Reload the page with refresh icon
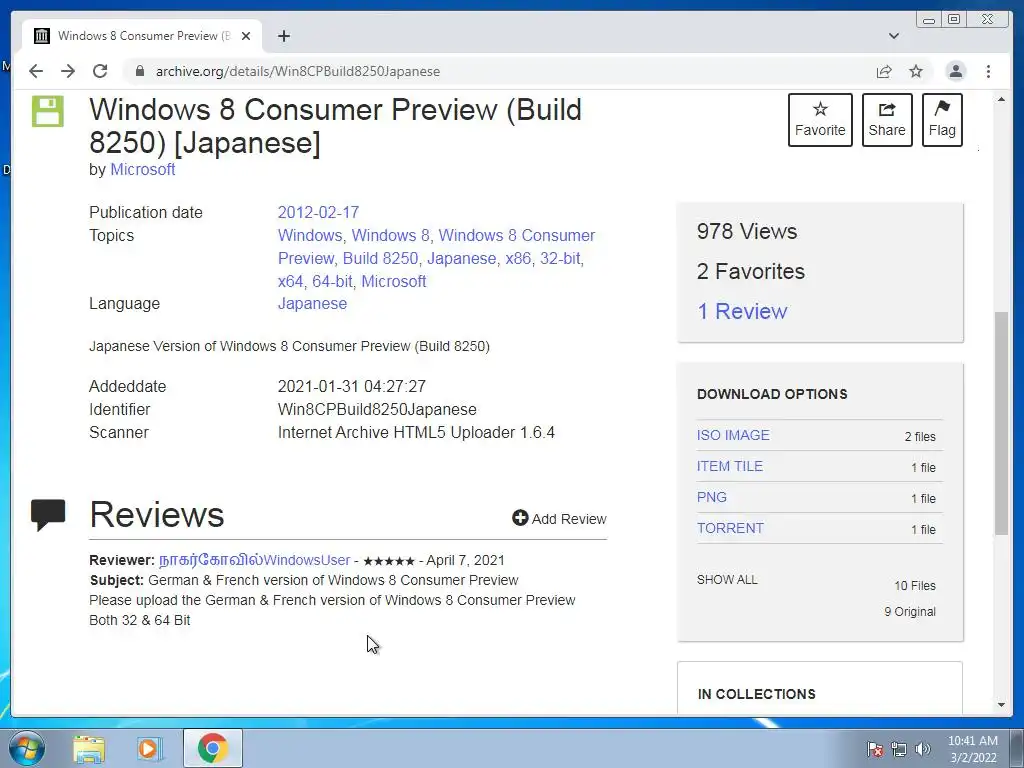This screenshot has width=1024, height=768. coord(100,71)
